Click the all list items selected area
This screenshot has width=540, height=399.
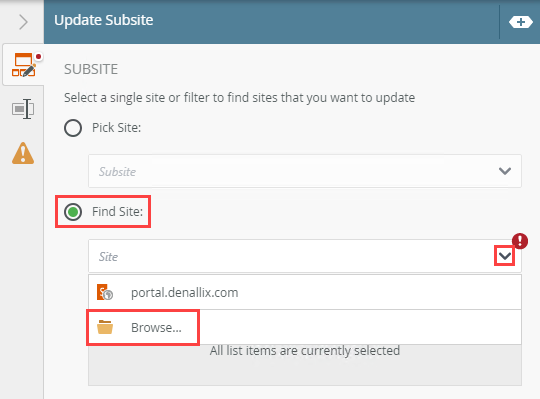[x=305, y=365]
